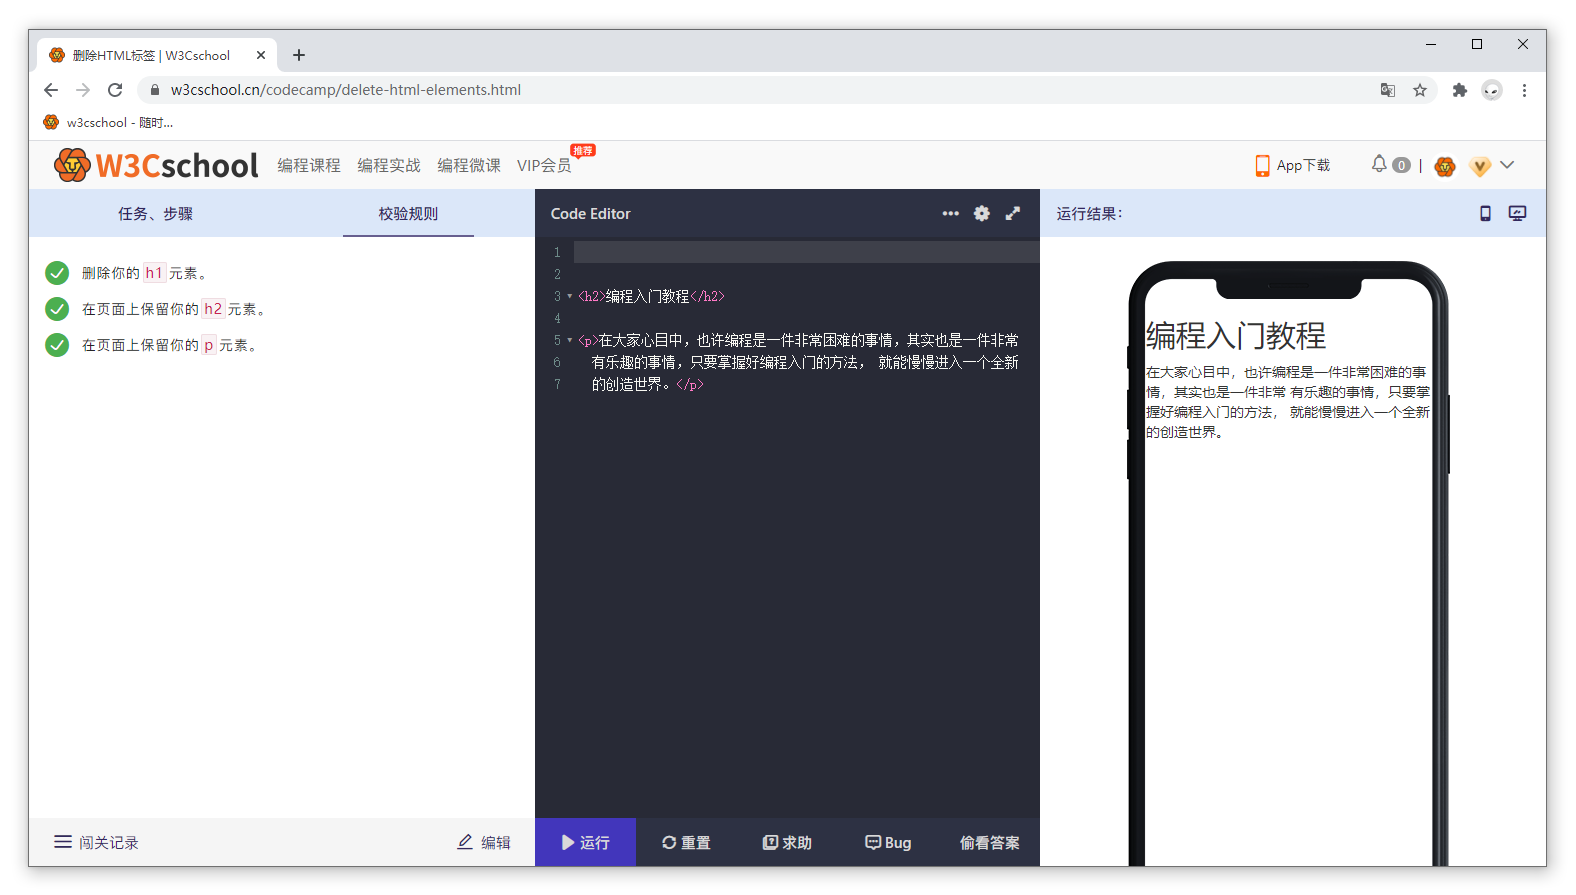Viewport: 1576px width, 895px height.
Task: Click the site security lock icon
Action: 154,90
